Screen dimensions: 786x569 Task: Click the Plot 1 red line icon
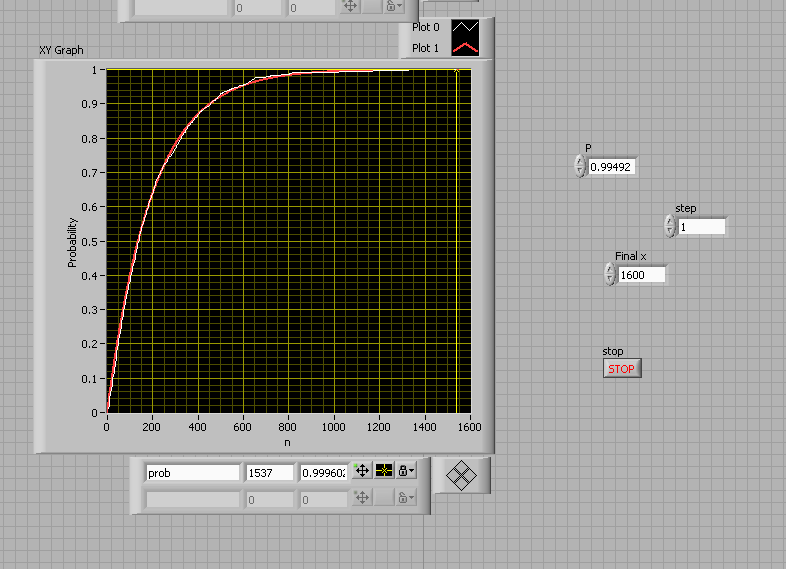(465, 47)
